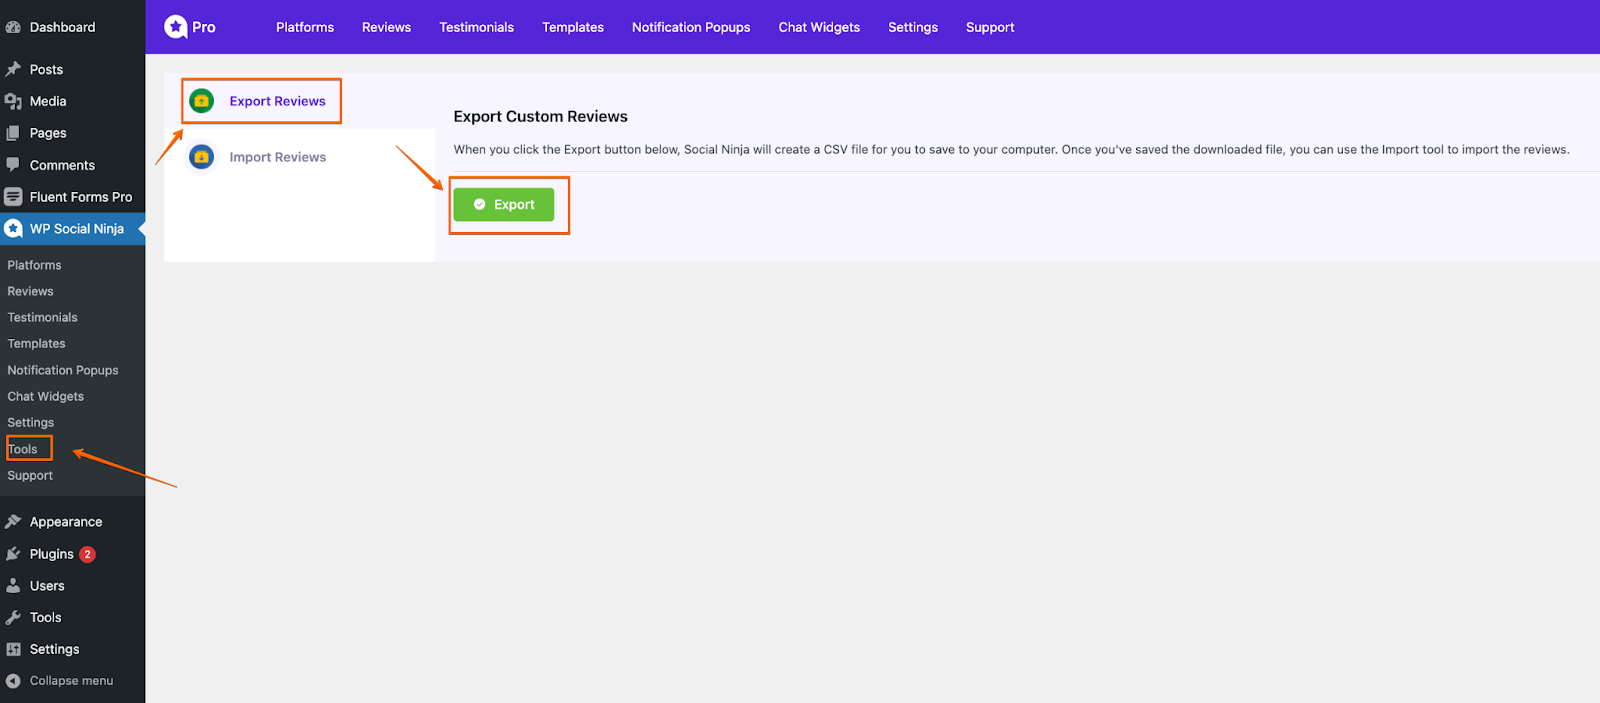The width and height of the screenshot is (1600, 703).
Task: Click the Media icon in sidebar
Action: click(x=13, y=101)
